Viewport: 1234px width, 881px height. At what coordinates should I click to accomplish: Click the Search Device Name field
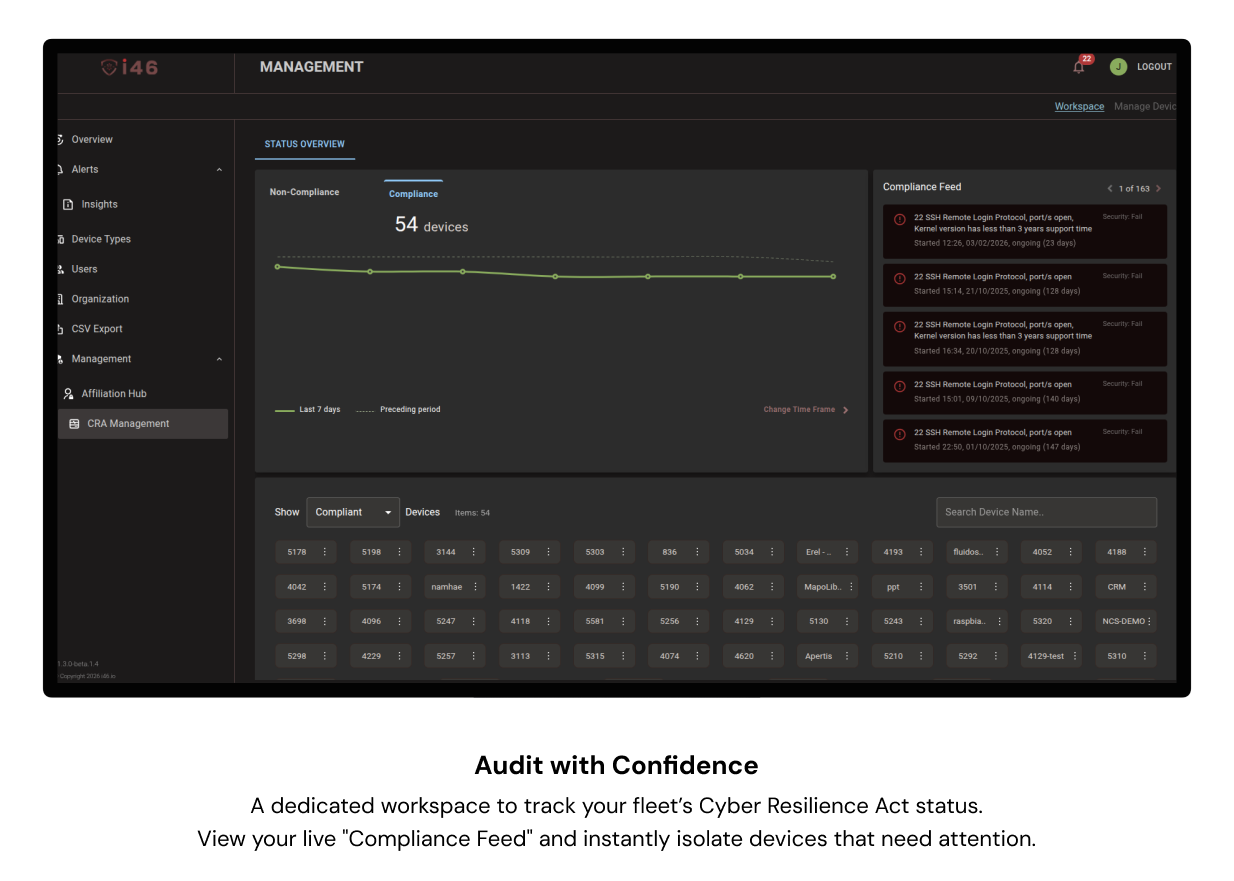pyautogui.click(x=1045, y=512)
